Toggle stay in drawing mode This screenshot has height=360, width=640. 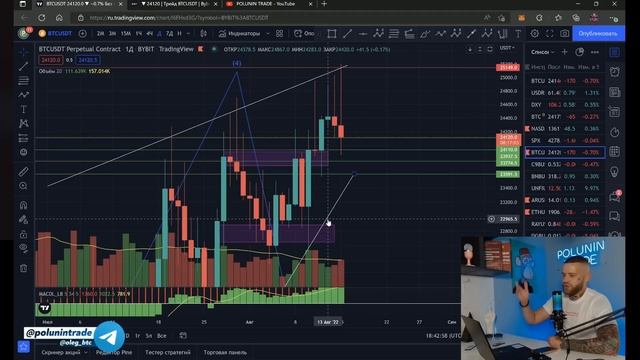[x=24, y=219]
